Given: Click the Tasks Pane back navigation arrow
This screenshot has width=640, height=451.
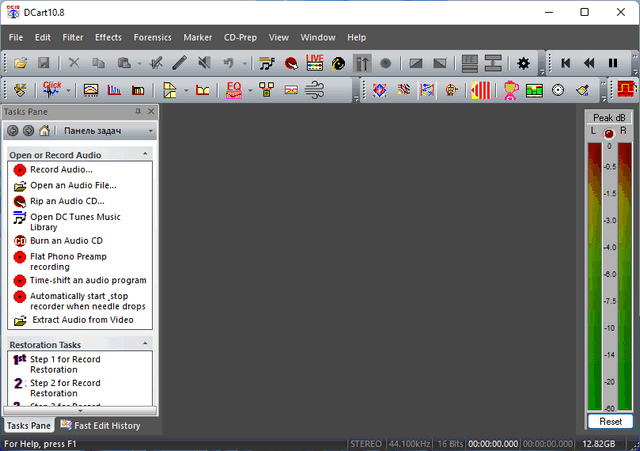Looking at the screenshot, I should pyautogui.click(x=13, y=131).
